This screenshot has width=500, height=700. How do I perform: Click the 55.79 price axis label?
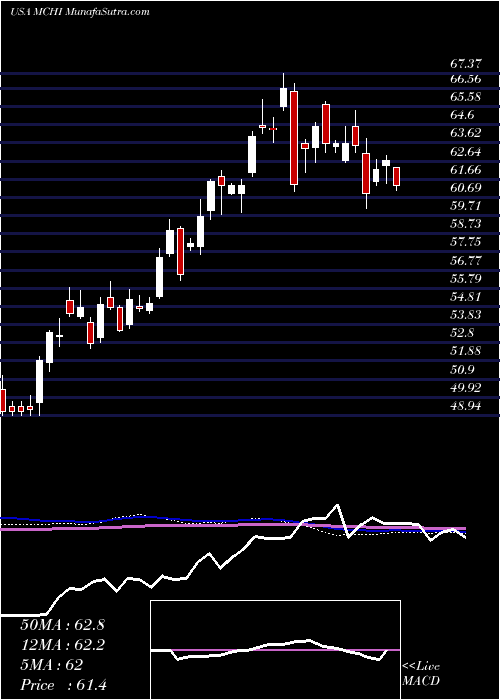tap(466, 279)
